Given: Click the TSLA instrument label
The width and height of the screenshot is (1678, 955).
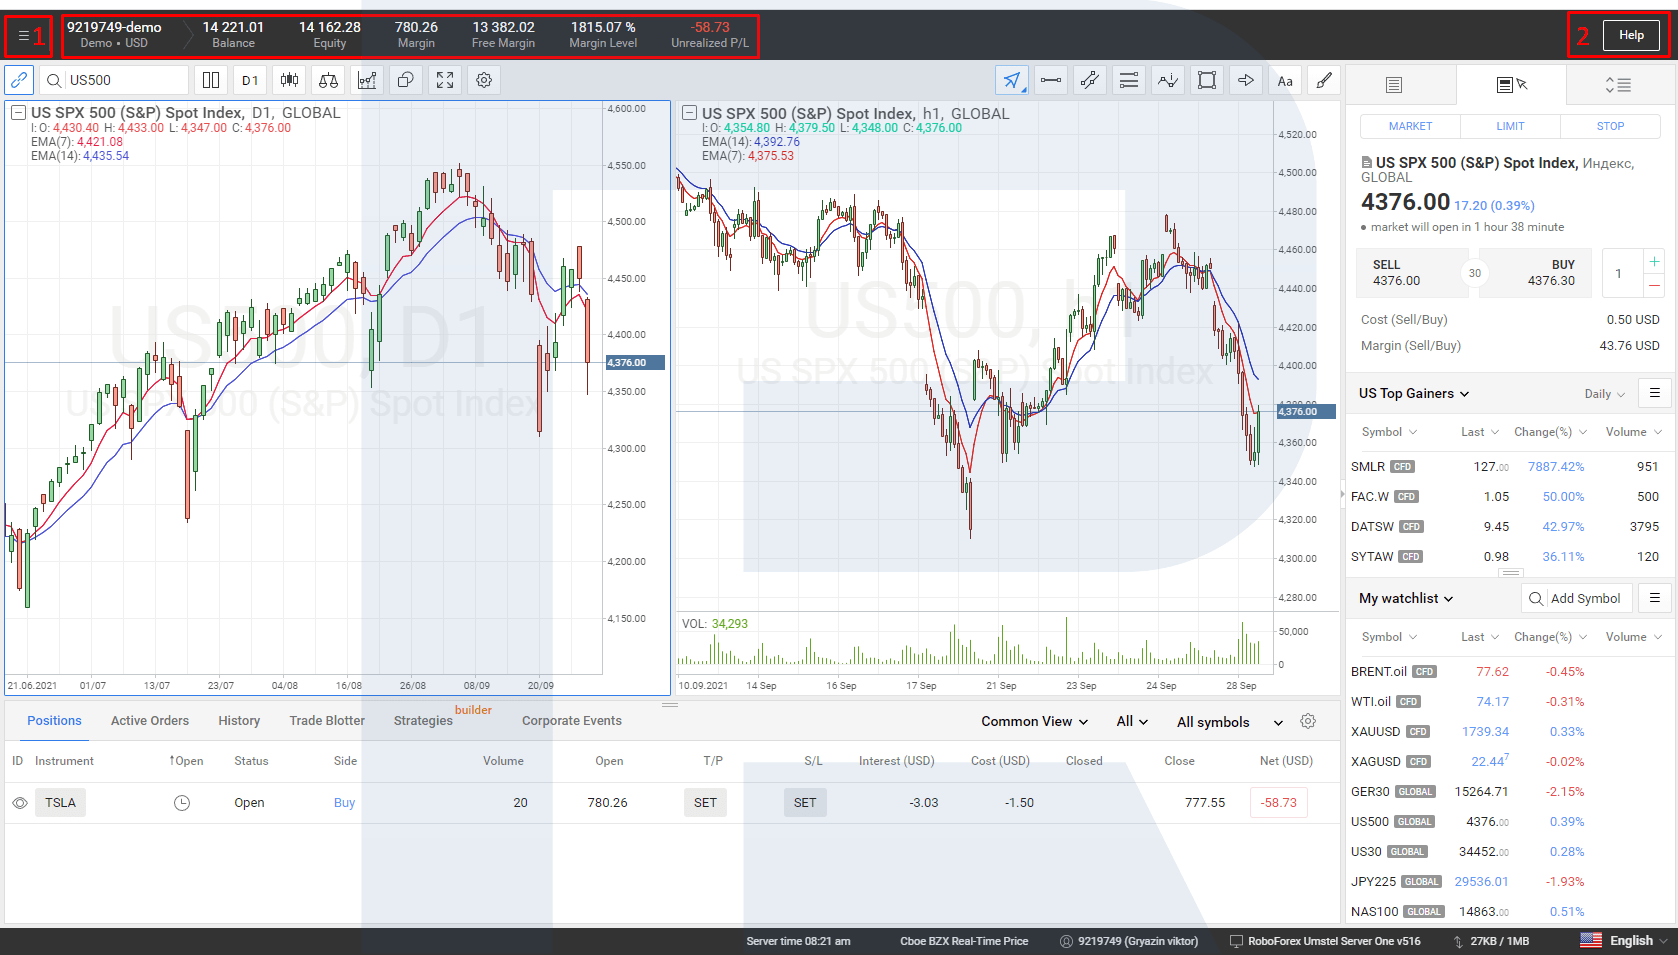Looking at the screenshot, I should (60, 803).
